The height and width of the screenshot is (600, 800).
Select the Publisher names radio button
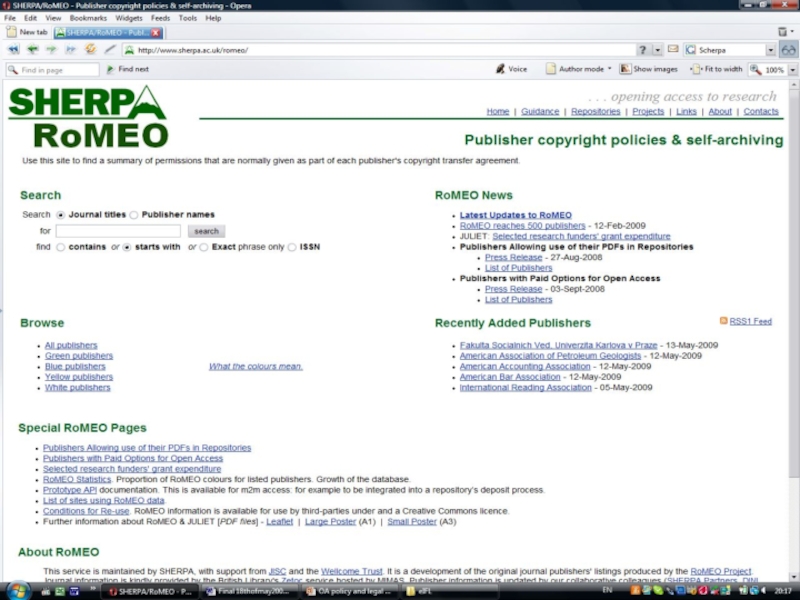point(134,215)
